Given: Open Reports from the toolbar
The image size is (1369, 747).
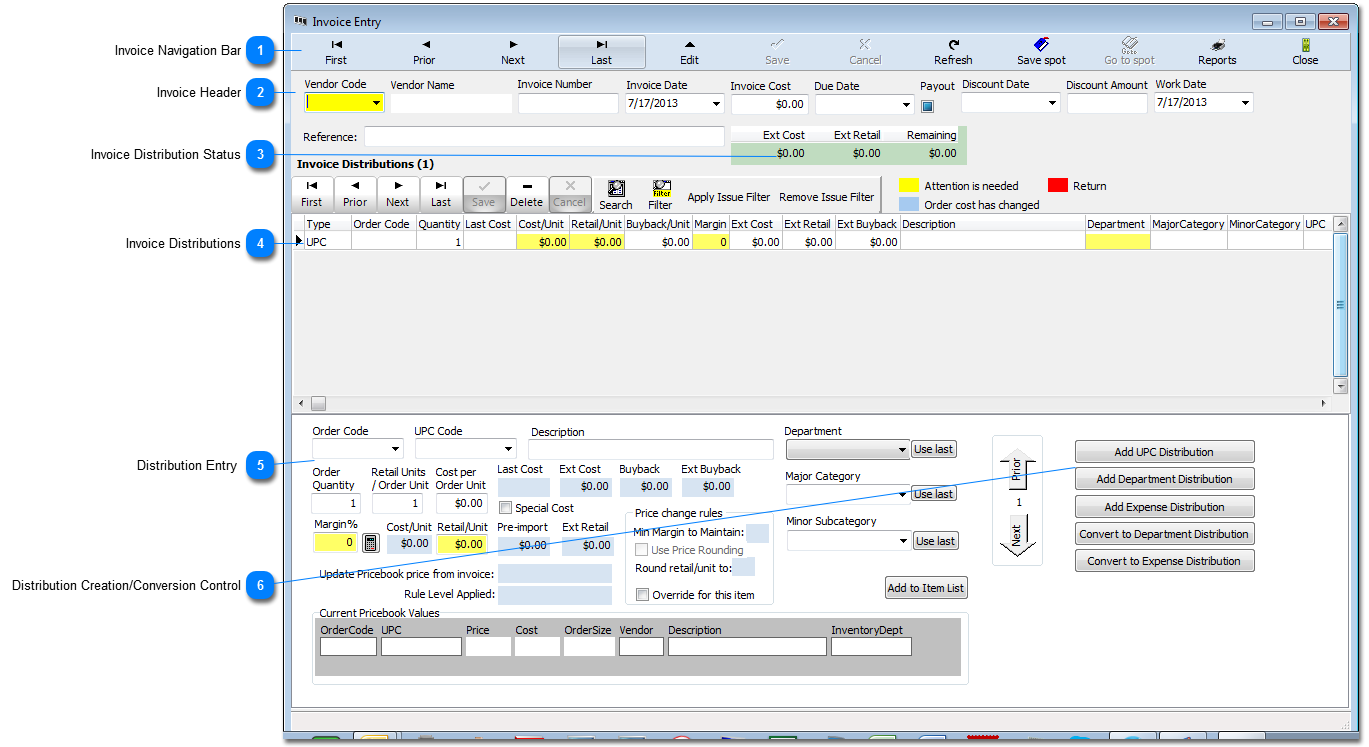Looking at the screenshot, I should tap(1216, 52).
